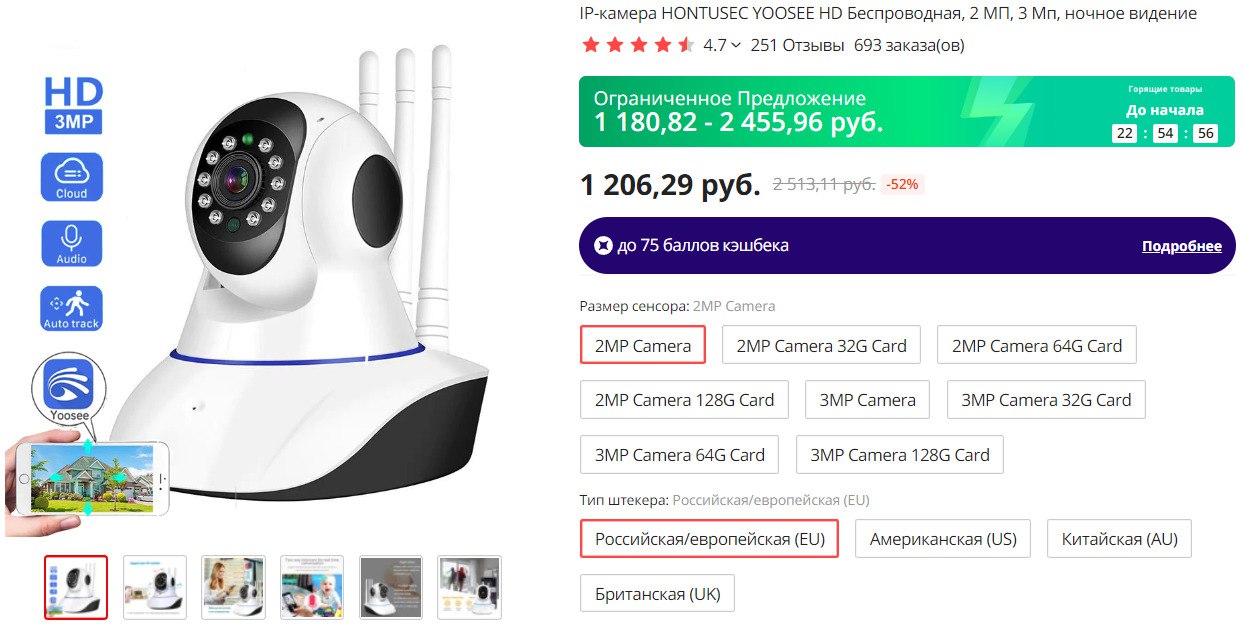Select the 3MP Camera sensor option
The image size is (1245, 626).
[867, 400]
